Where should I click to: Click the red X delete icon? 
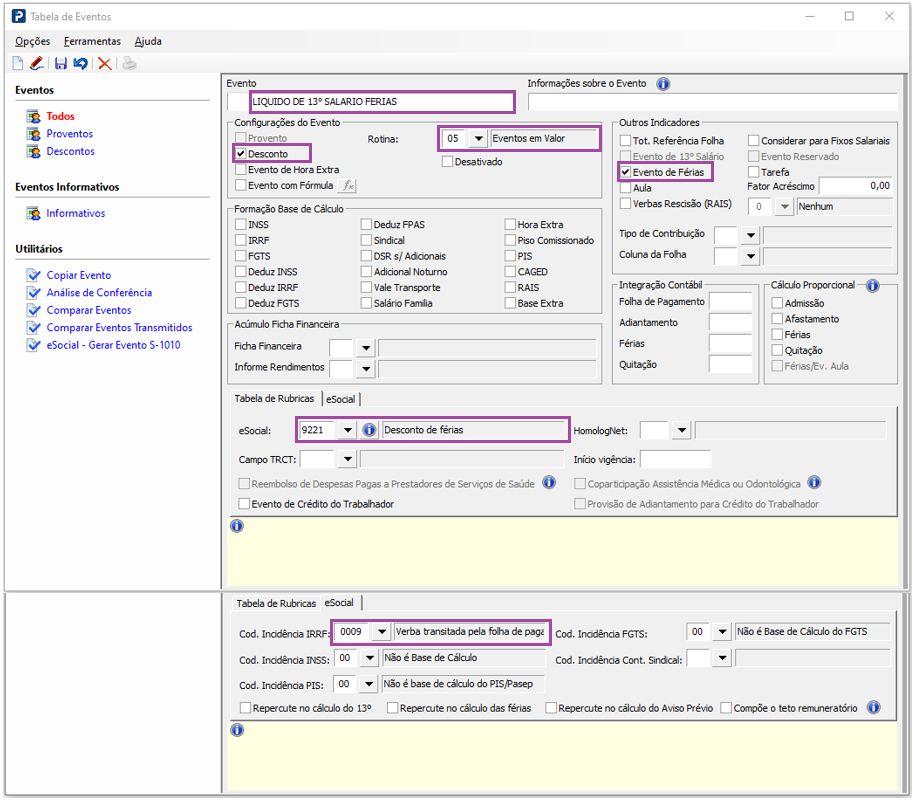point(105,64)
